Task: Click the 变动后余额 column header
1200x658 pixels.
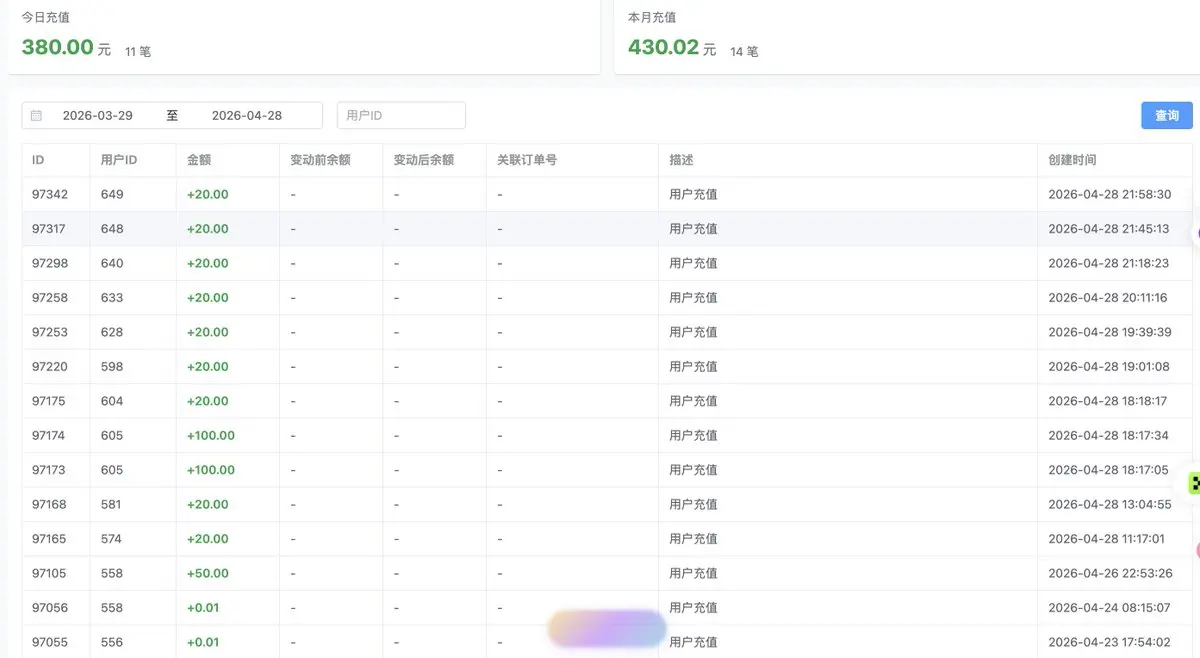Action: point(424,160)
